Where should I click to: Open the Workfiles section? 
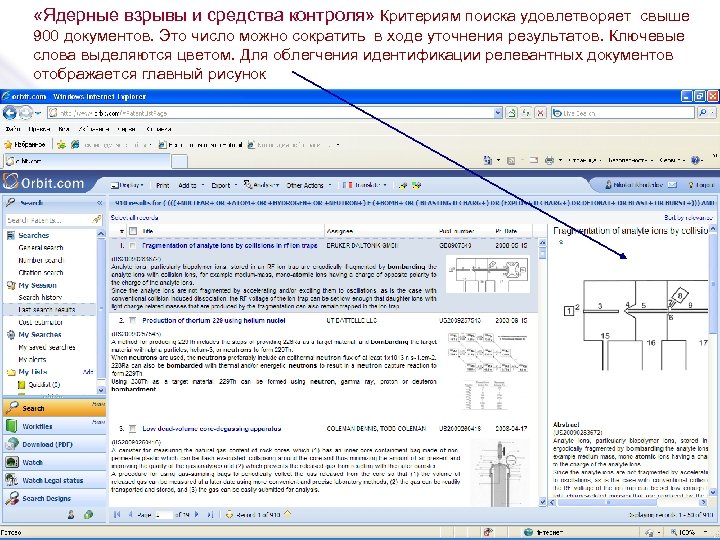(x=54, y=426)
